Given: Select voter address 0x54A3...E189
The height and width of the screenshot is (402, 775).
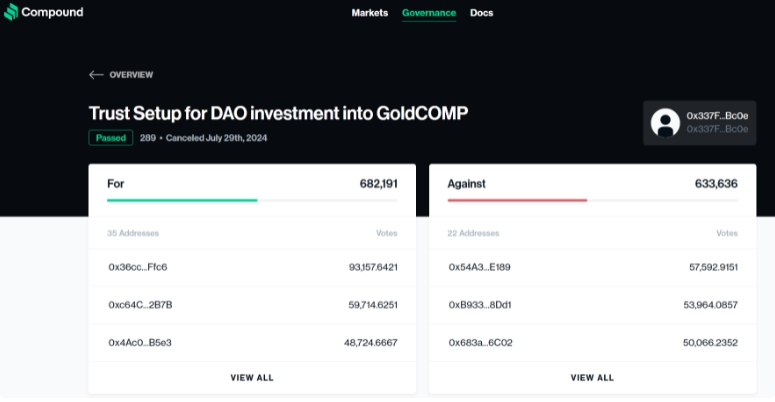Looking at the screenshot, I should pyautogui.click(x=479, y=267).
